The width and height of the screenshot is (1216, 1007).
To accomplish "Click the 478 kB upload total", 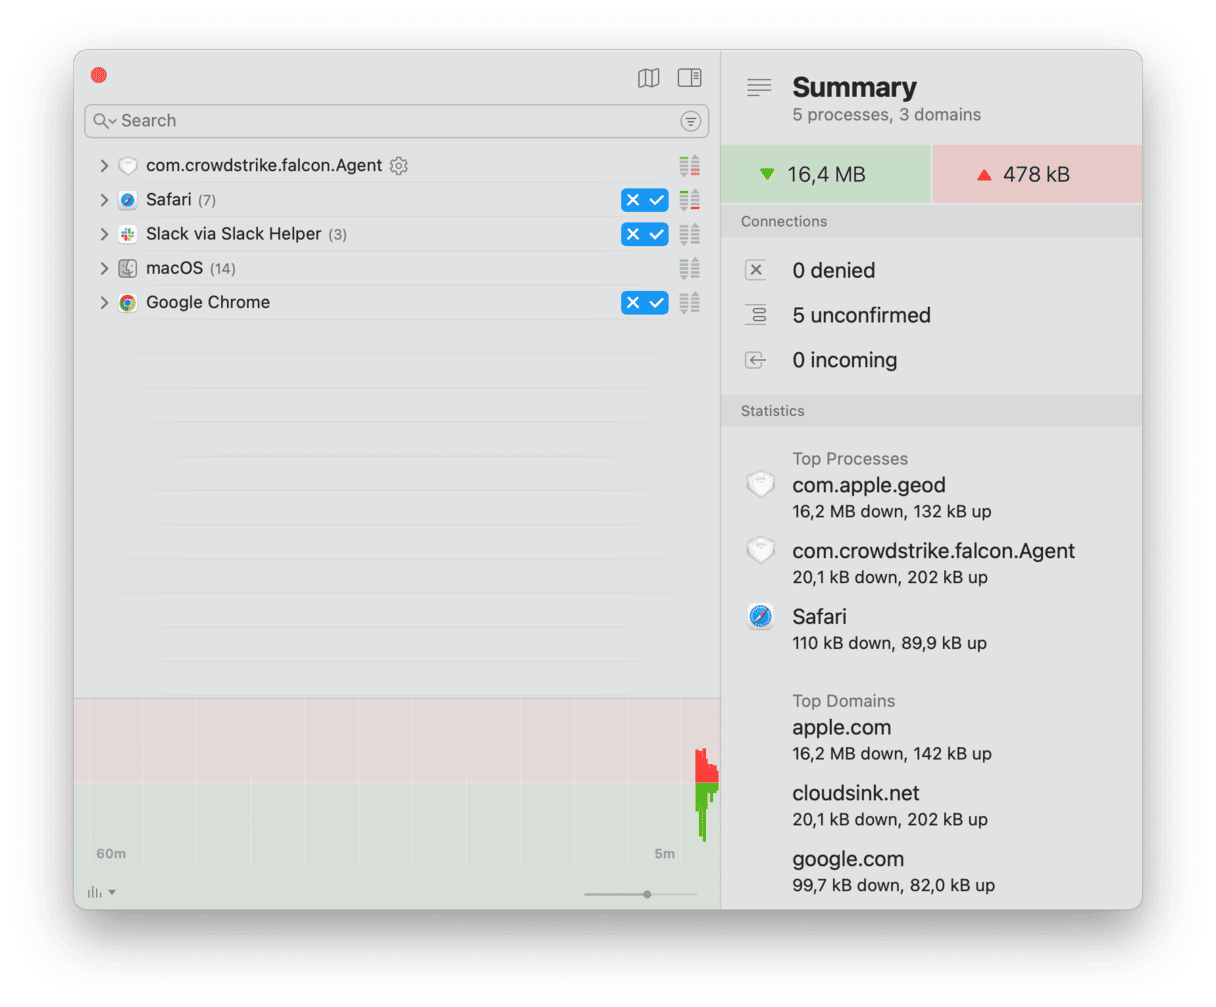I will (1037, 174).
